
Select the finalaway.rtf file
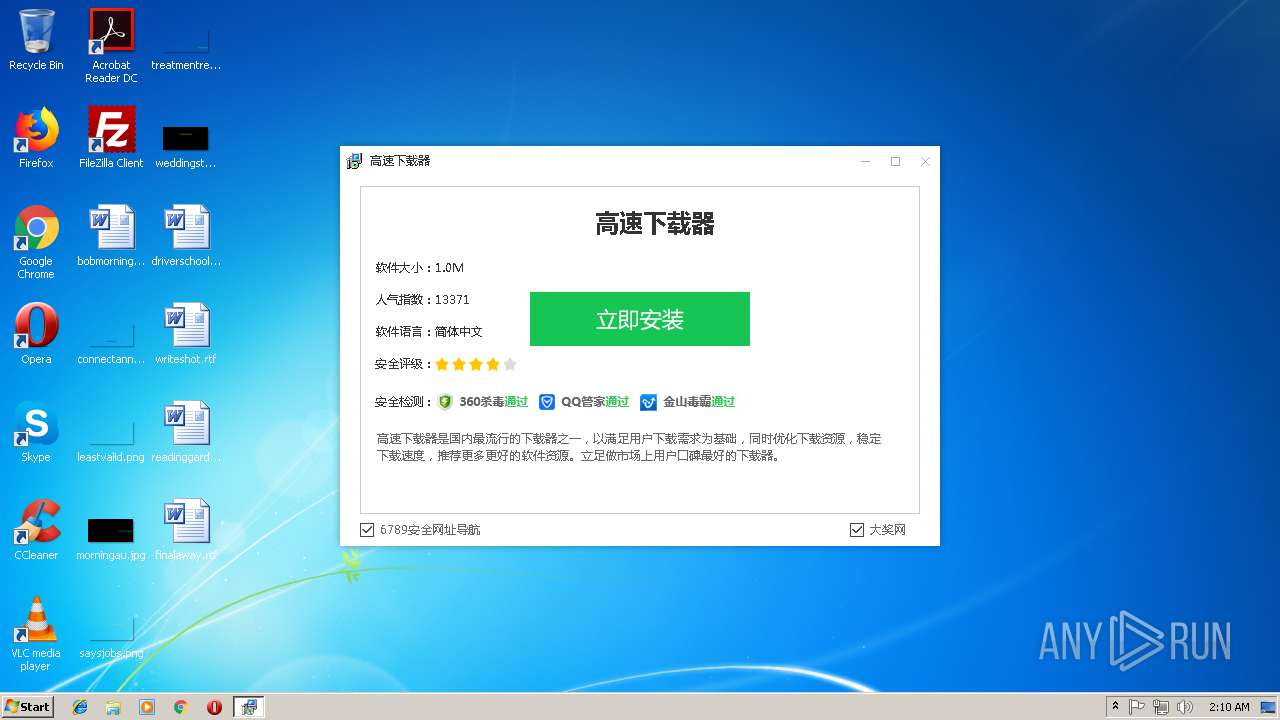(186, 530)
